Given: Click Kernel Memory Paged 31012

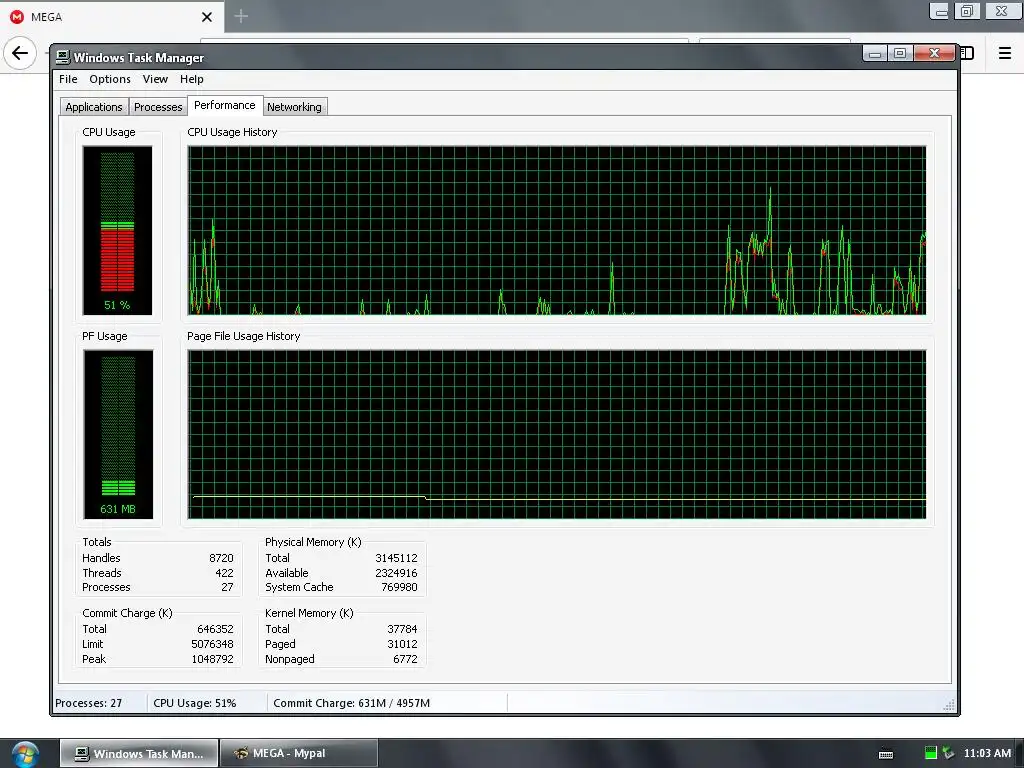Looking at the screenshot, I should [x=402, y=644].
